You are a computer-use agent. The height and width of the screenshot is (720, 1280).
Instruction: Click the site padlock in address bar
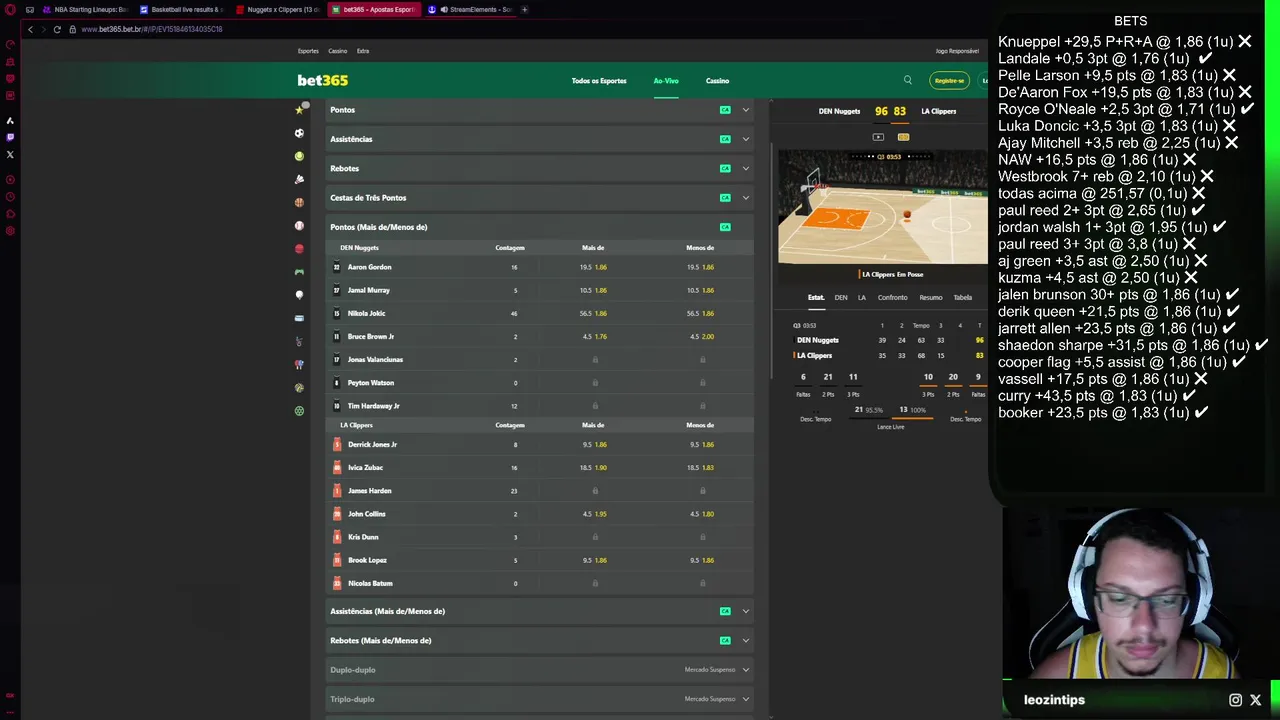click(x=72, y=29)
